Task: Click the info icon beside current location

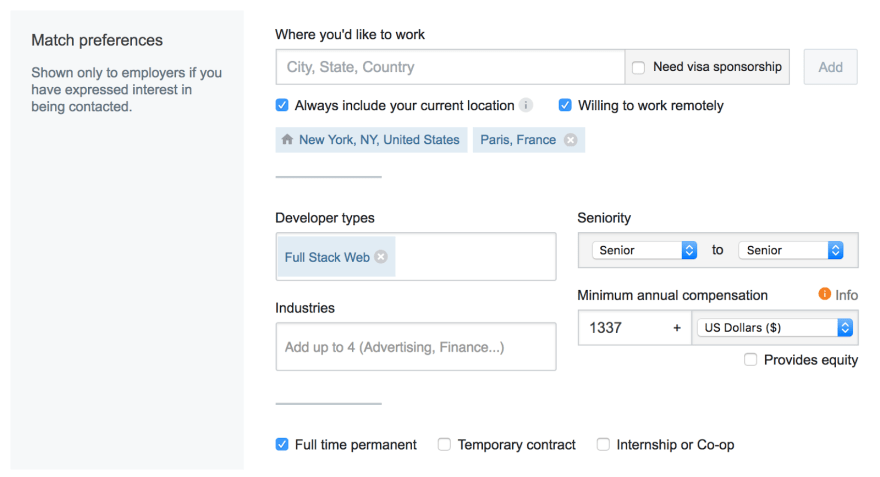Action: pyautogui.click(x=526, y=105)
